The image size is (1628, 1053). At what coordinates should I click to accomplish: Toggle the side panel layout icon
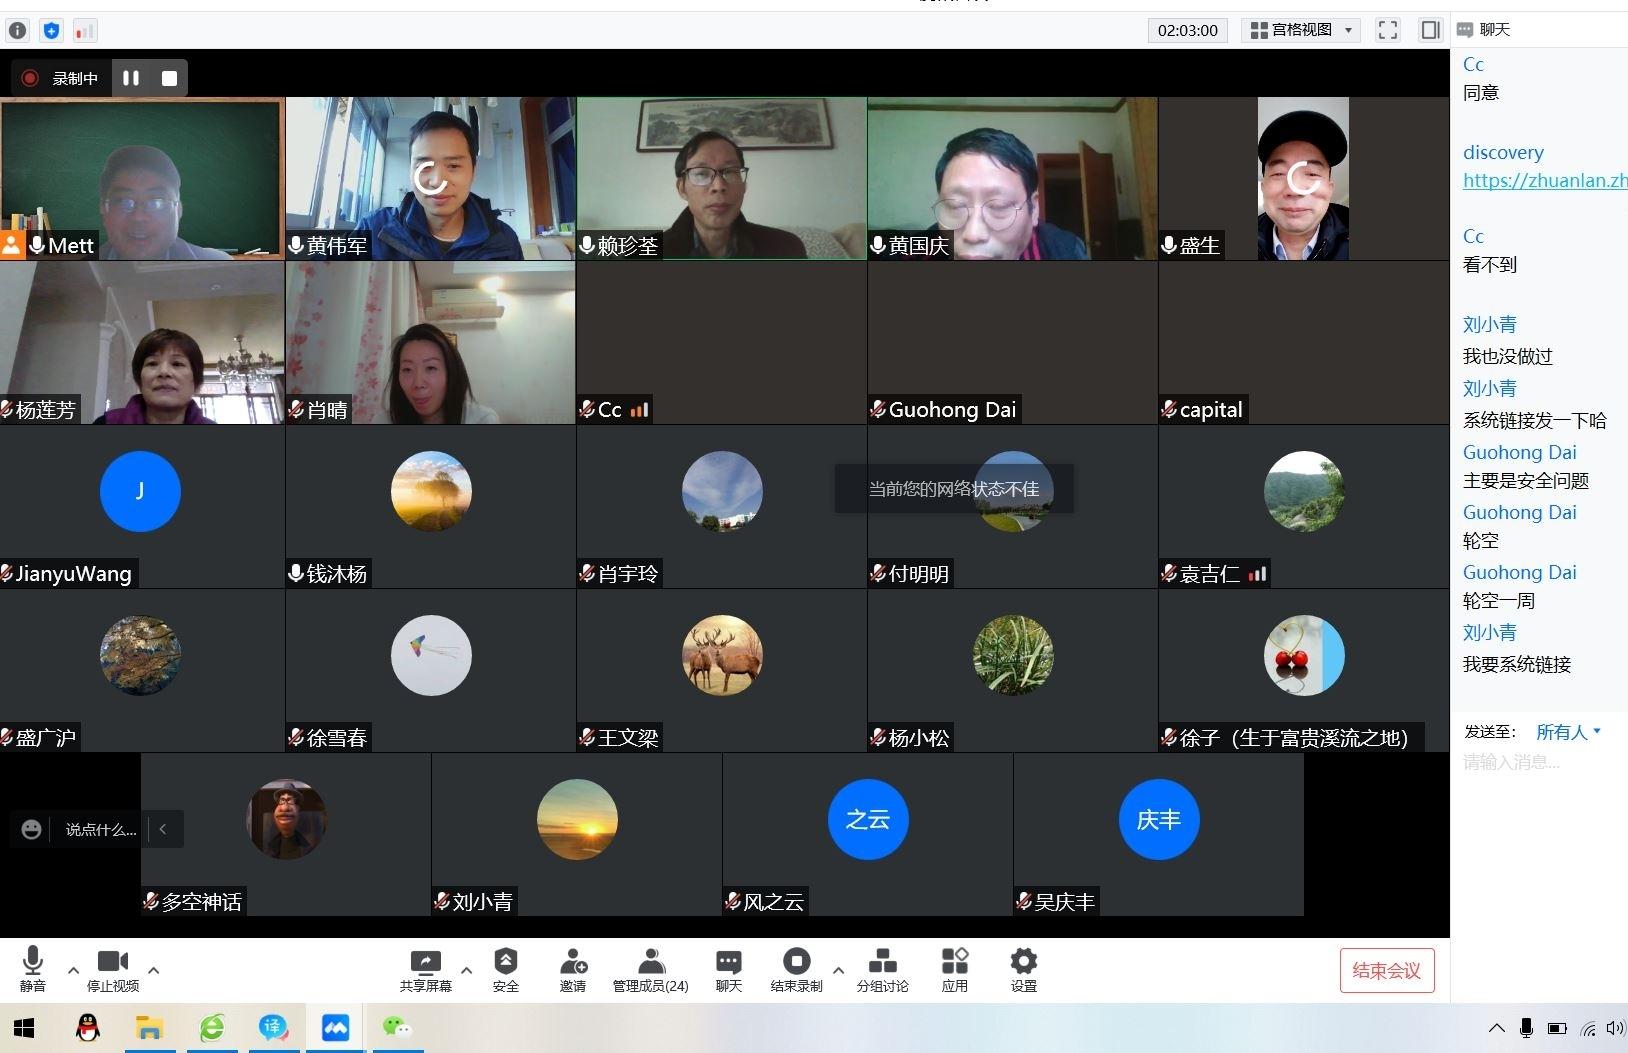coord(1430,30)
